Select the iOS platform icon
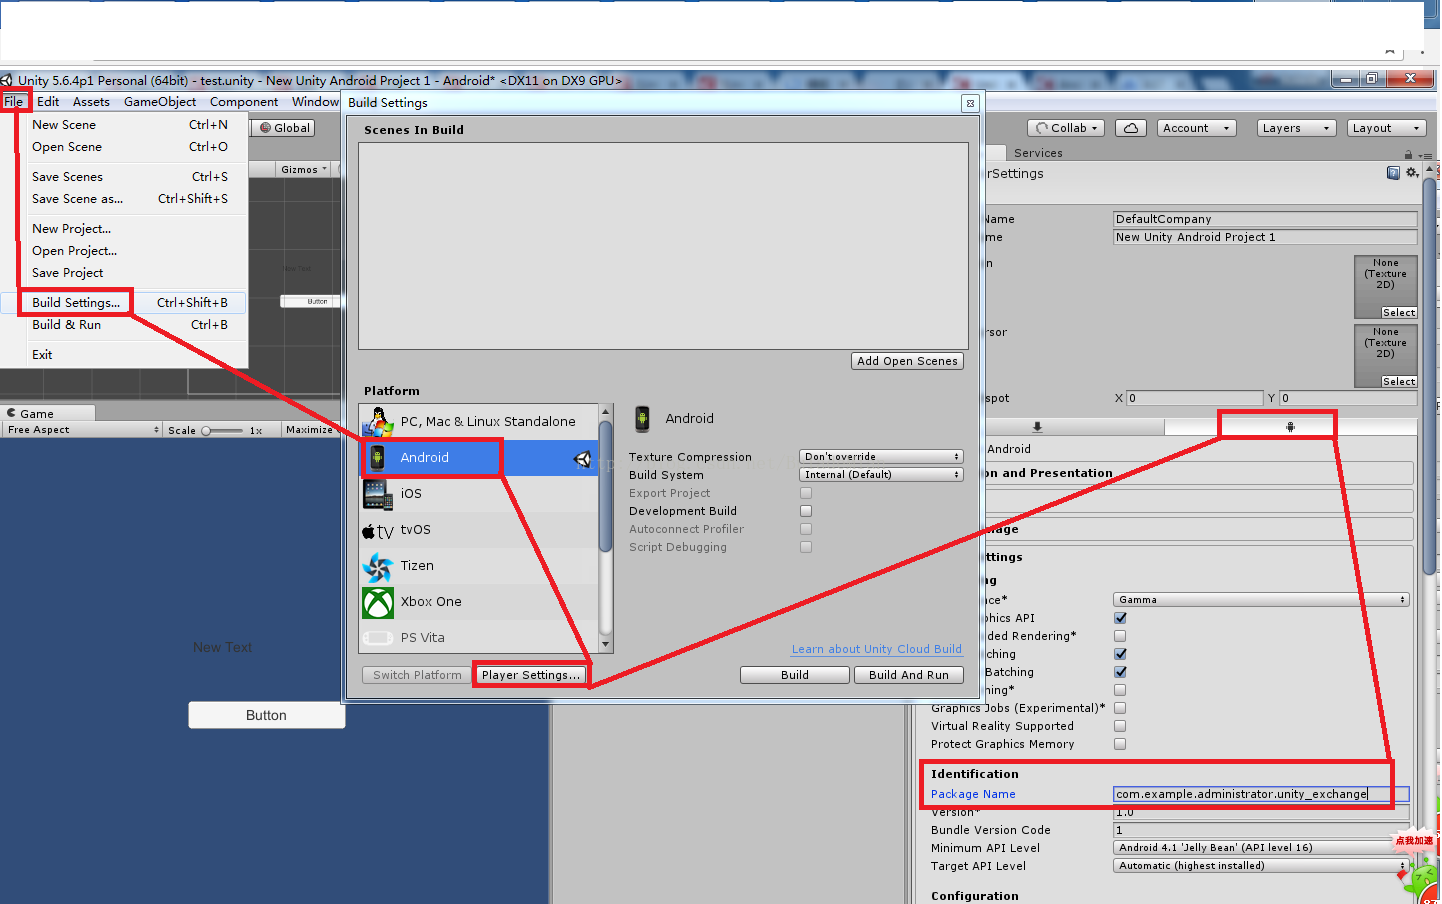The image size is (1442, 904). 378,494
